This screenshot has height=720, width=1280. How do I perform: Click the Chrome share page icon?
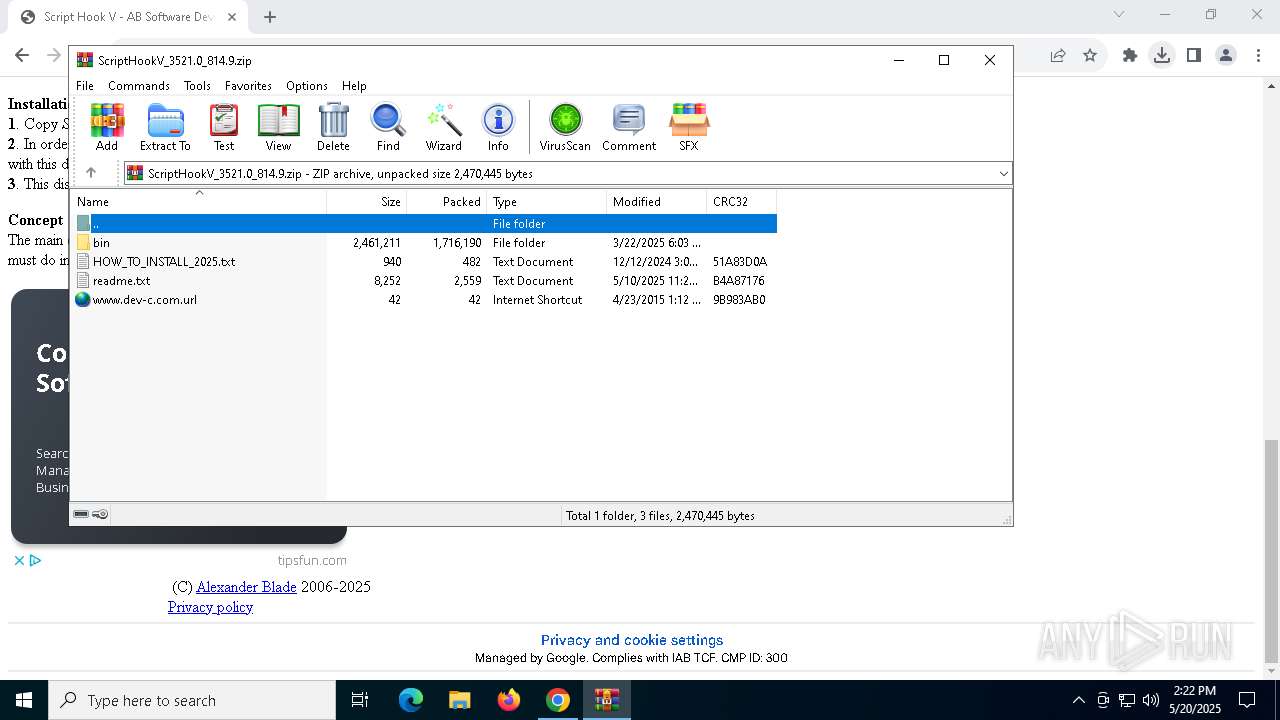1057,55
